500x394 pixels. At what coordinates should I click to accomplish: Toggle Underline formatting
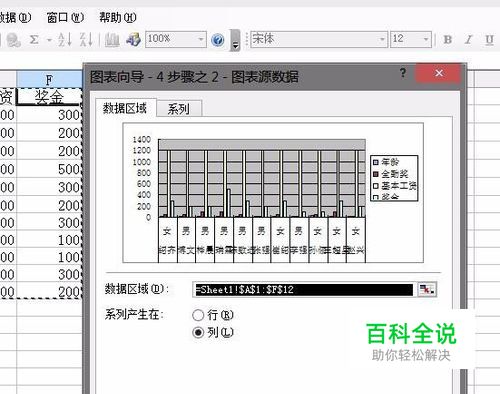[x=489, y=40]
